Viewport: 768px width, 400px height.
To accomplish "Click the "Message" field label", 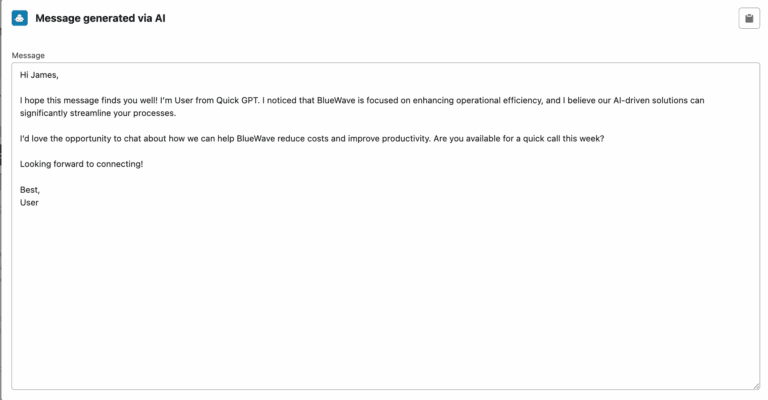I will [x=28, y=55].
